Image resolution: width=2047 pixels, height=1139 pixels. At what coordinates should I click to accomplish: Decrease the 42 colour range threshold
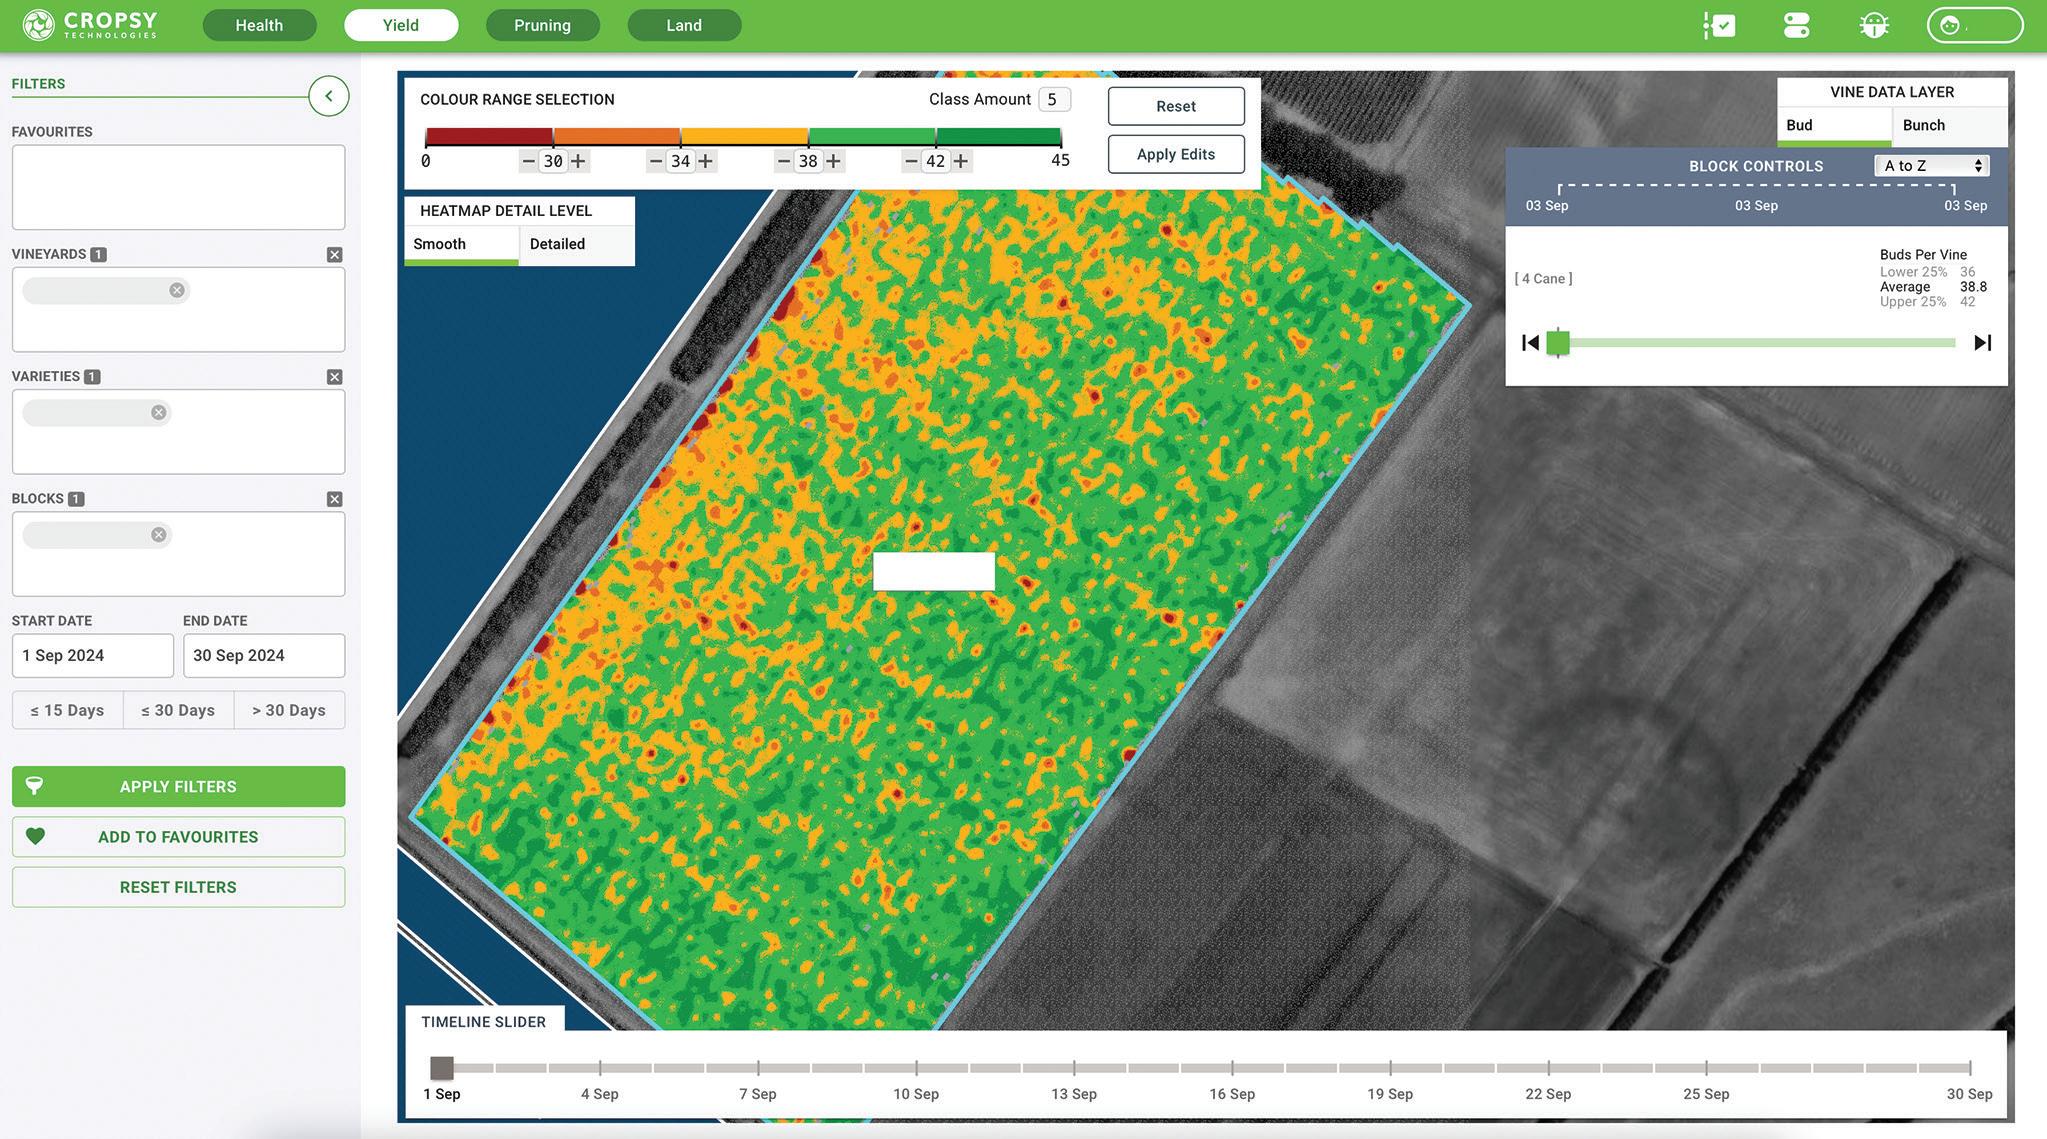[x=911, y=161]
